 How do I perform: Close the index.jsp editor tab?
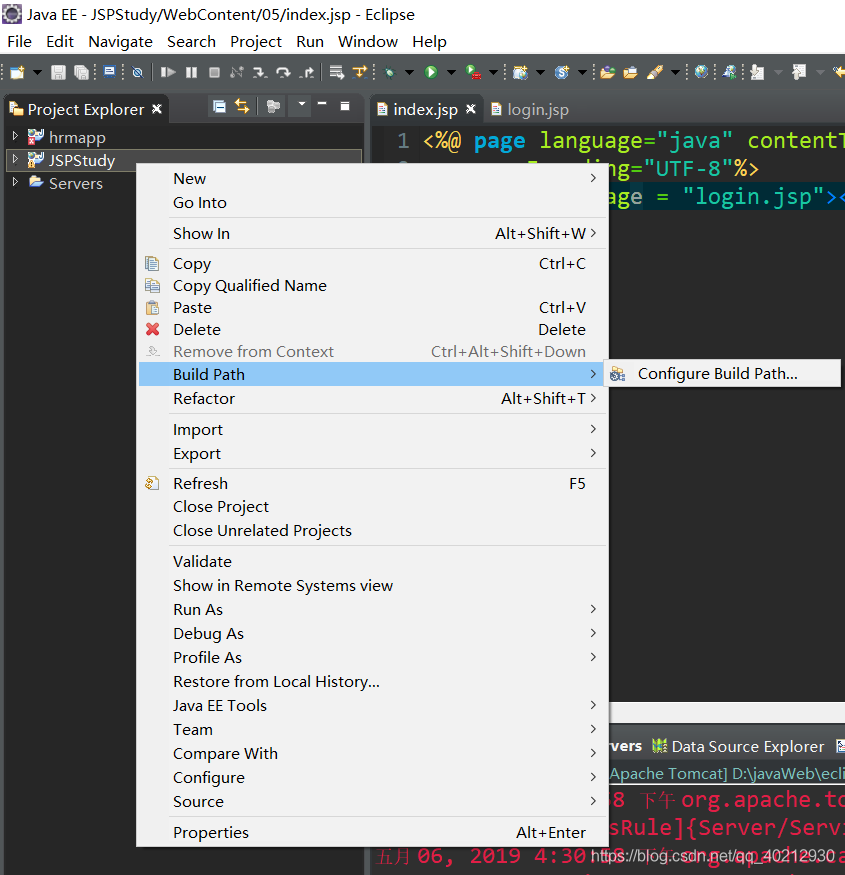[x=471, y=109]
